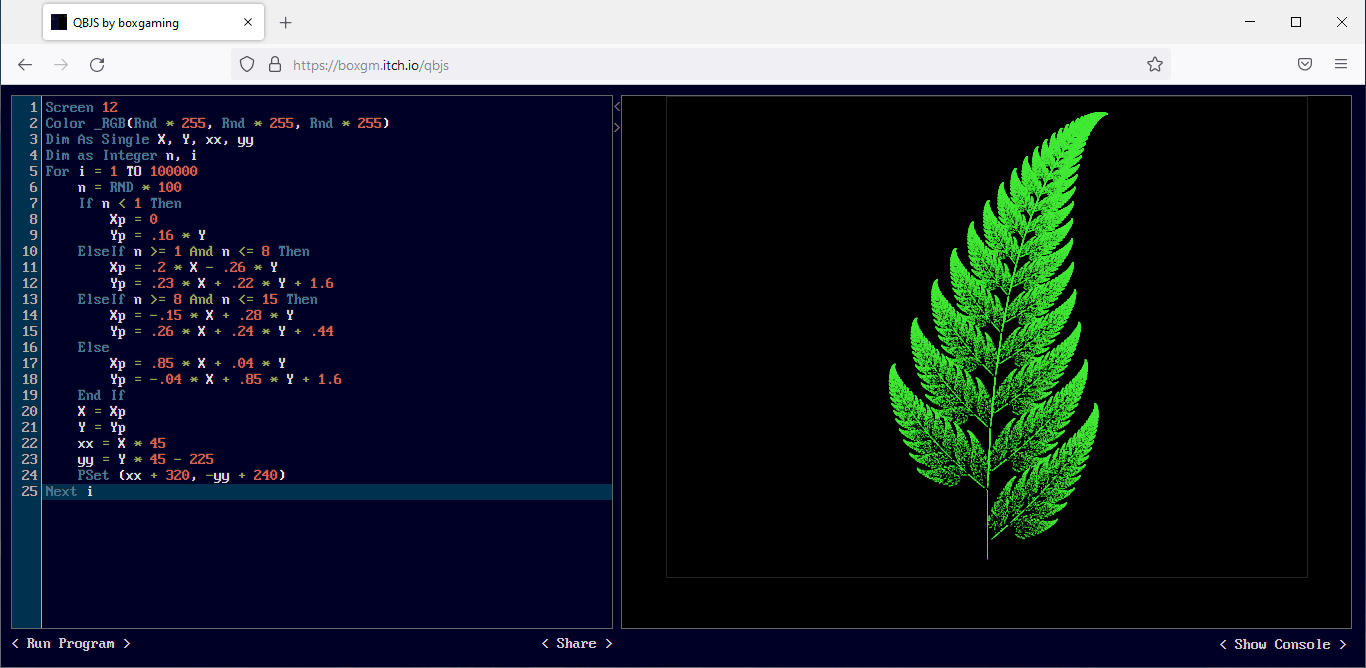Reload the page with the refresh icon
Screen dimensions: 1366x668
pyautogui.click(x=97, y=64)
